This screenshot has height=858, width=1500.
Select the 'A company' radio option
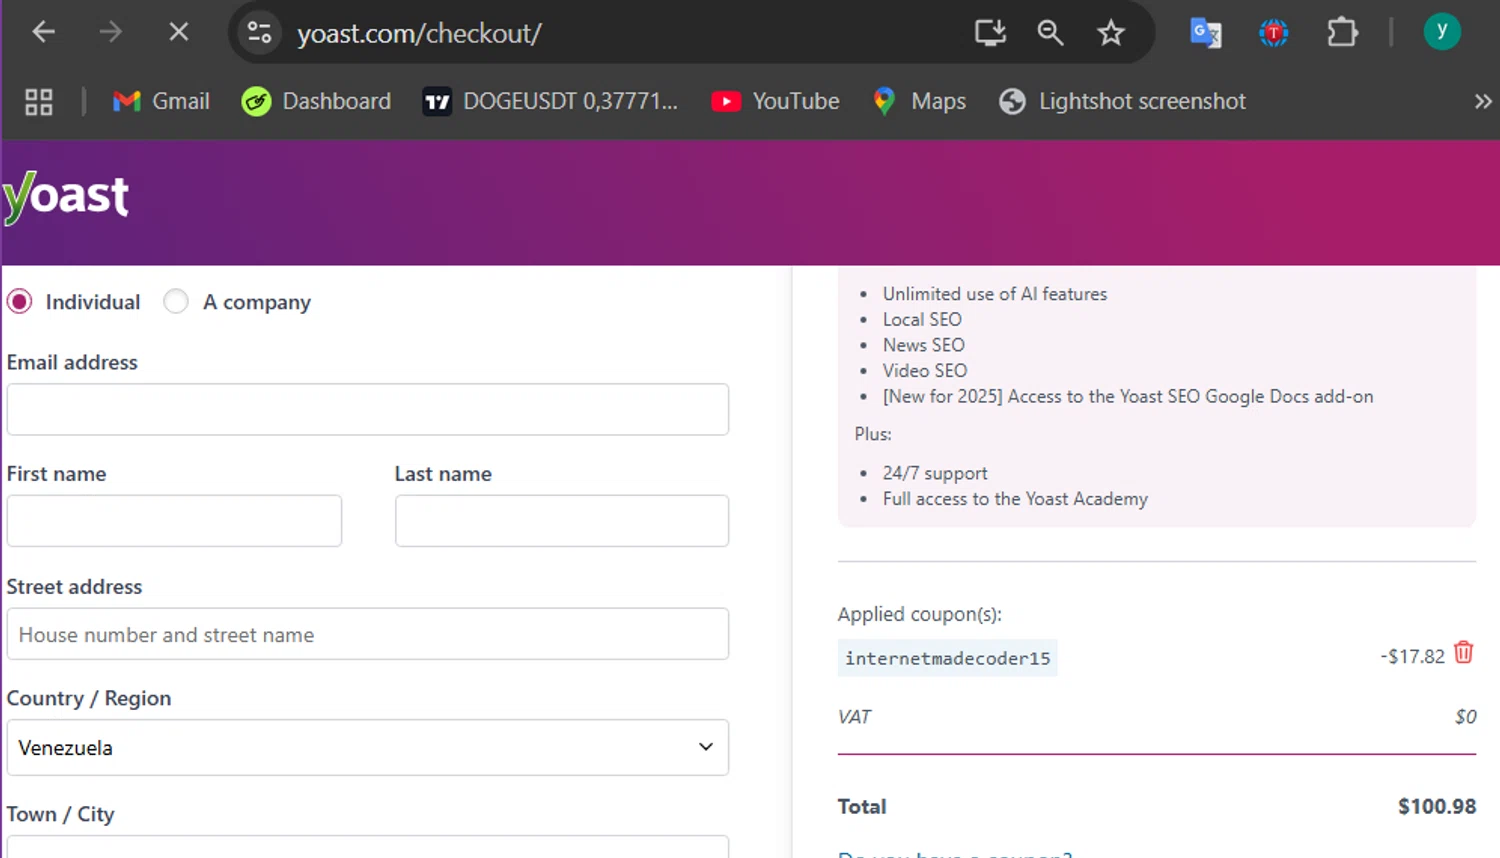[176, 301]
